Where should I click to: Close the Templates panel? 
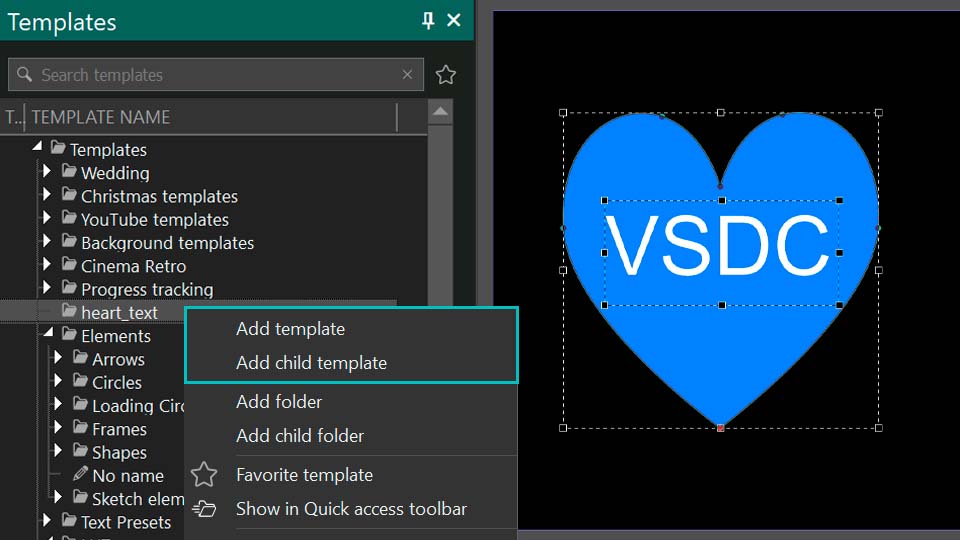coord(454,20)
